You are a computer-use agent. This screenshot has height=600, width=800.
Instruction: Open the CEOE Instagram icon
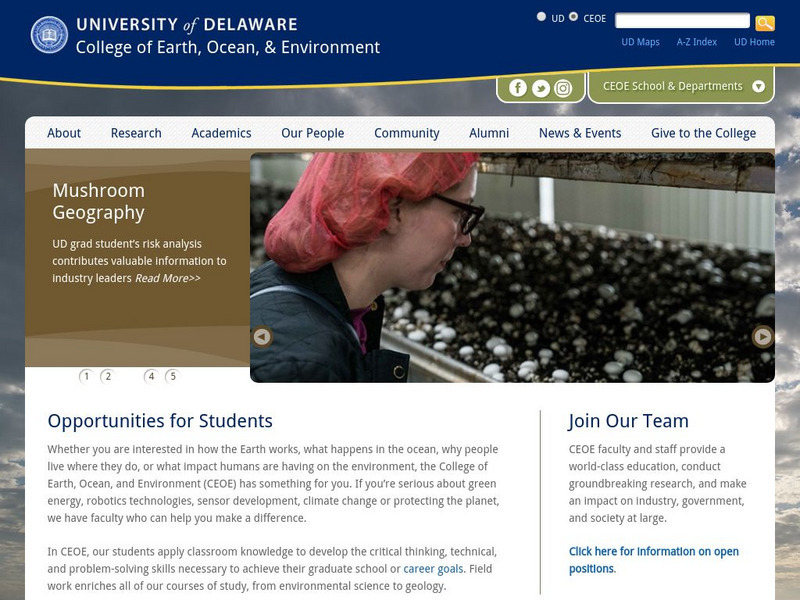(563, 88)
